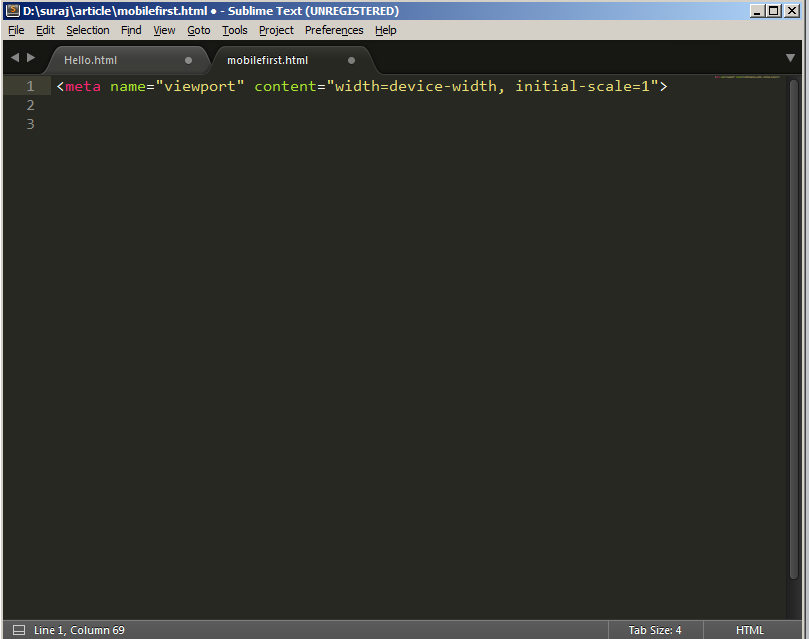The width and height of the screenshot is (809, 639).
Task: Click the word meta in the code
Action: (x=83, y=86)
